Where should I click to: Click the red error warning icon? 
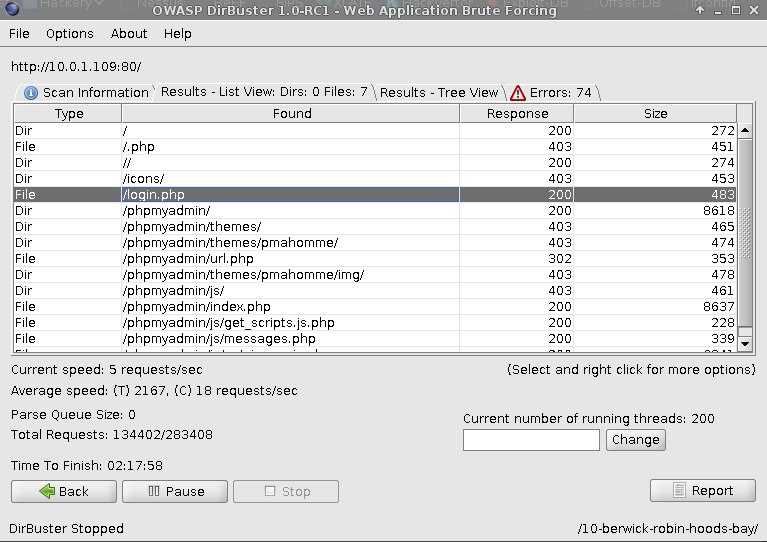(x=518, y=93)
